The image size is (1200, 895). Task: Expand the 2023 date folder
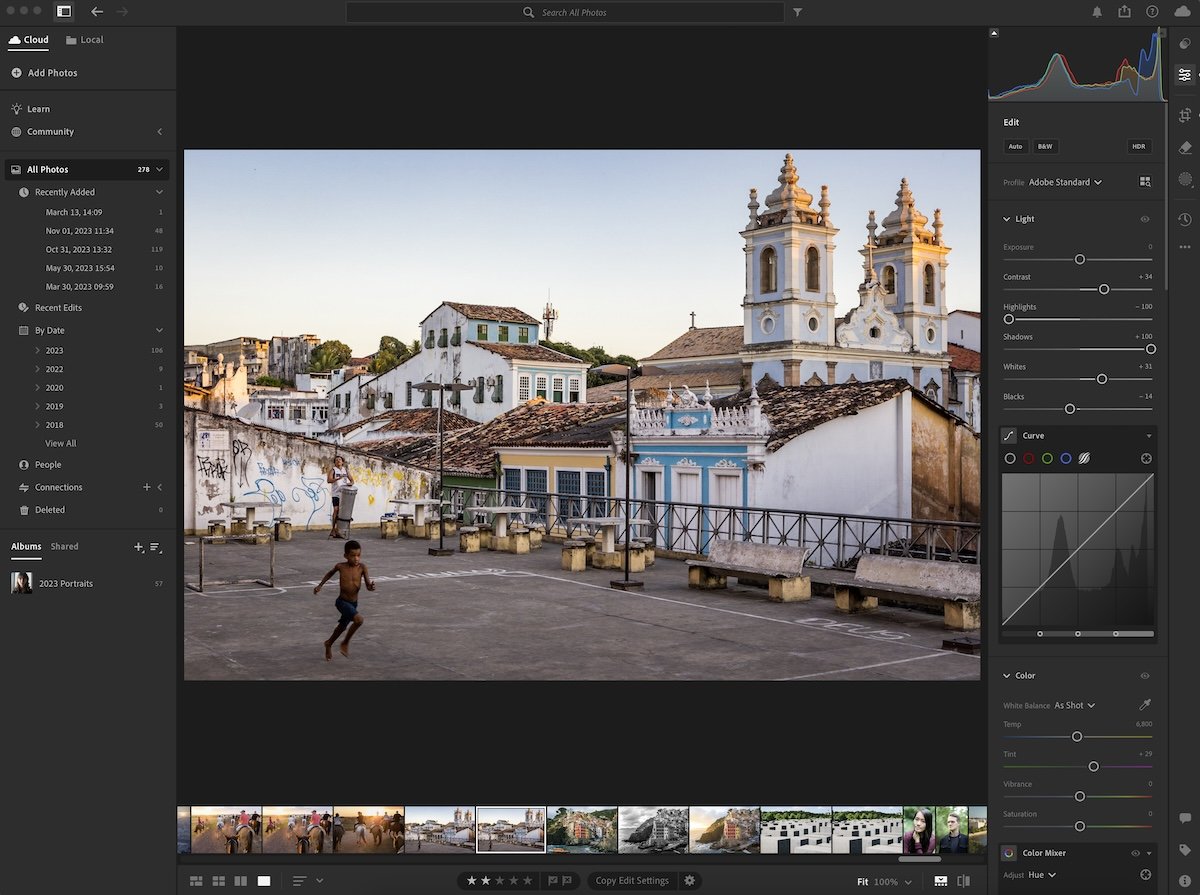(x=38, y=350)
